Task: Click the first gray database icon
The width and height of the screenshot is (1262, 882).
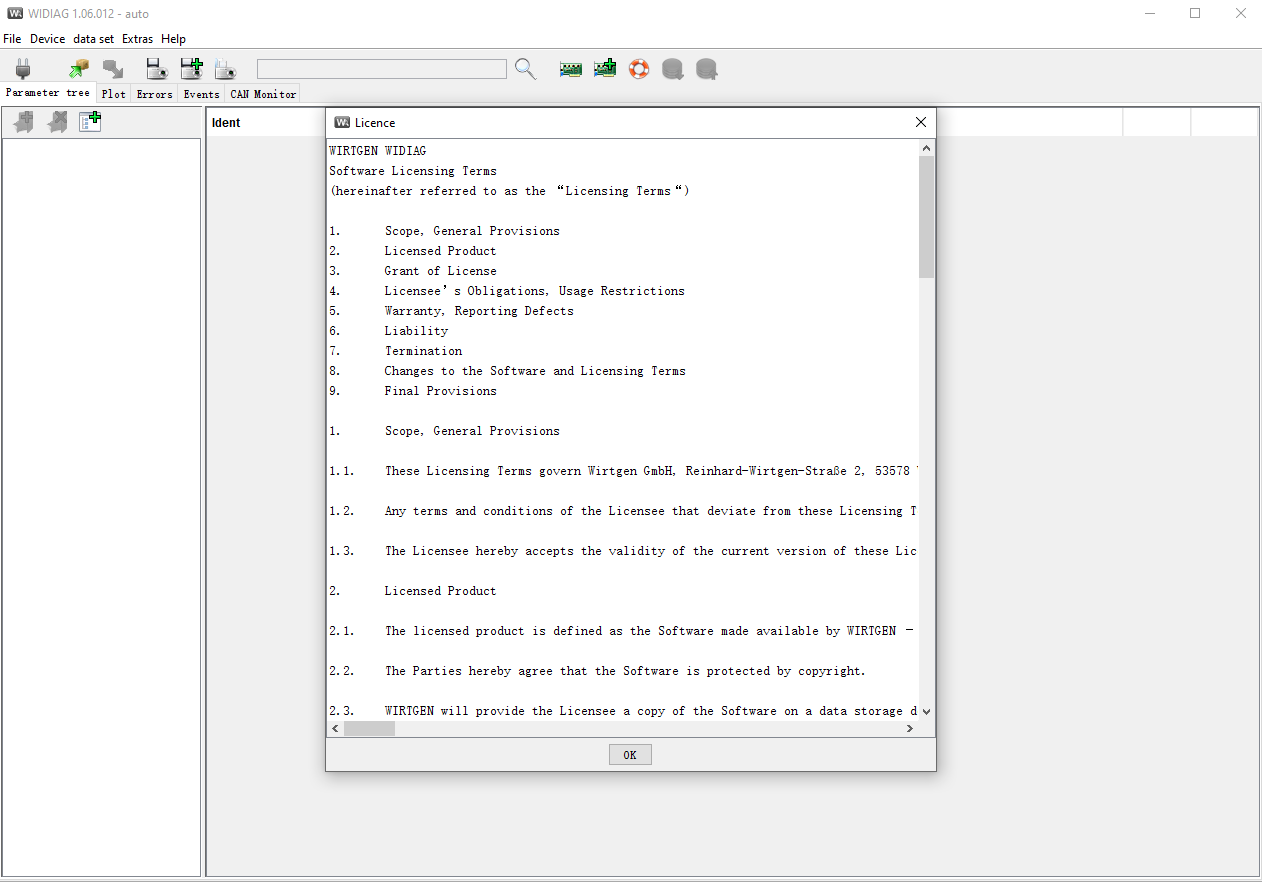Action: (673, 69)
